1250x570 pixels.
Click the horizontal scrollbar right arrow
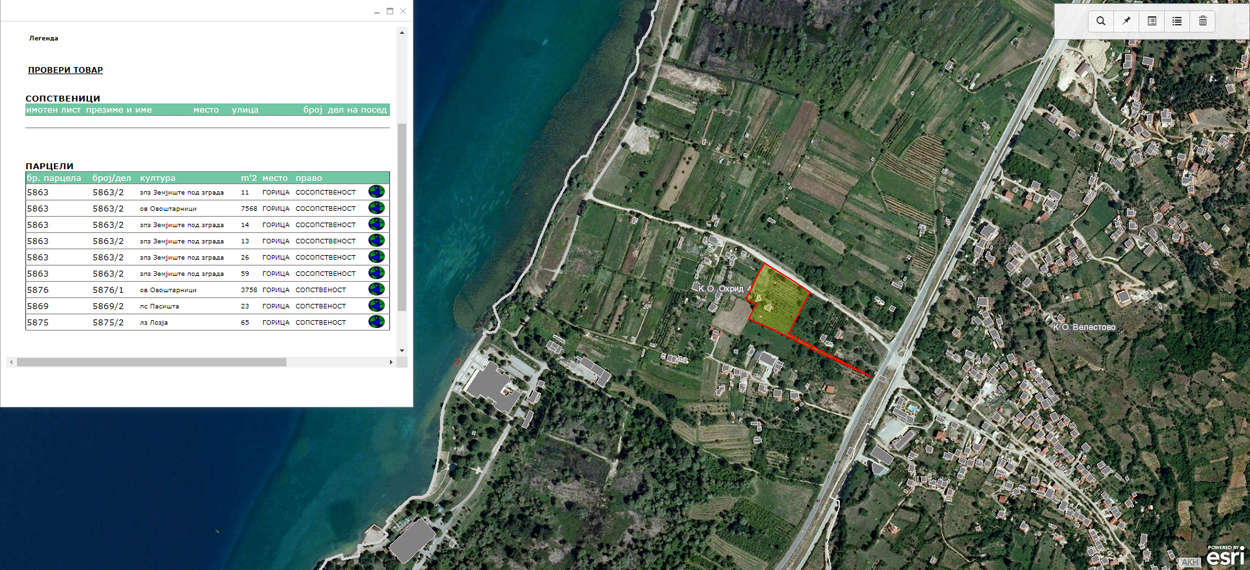(391, 362)
